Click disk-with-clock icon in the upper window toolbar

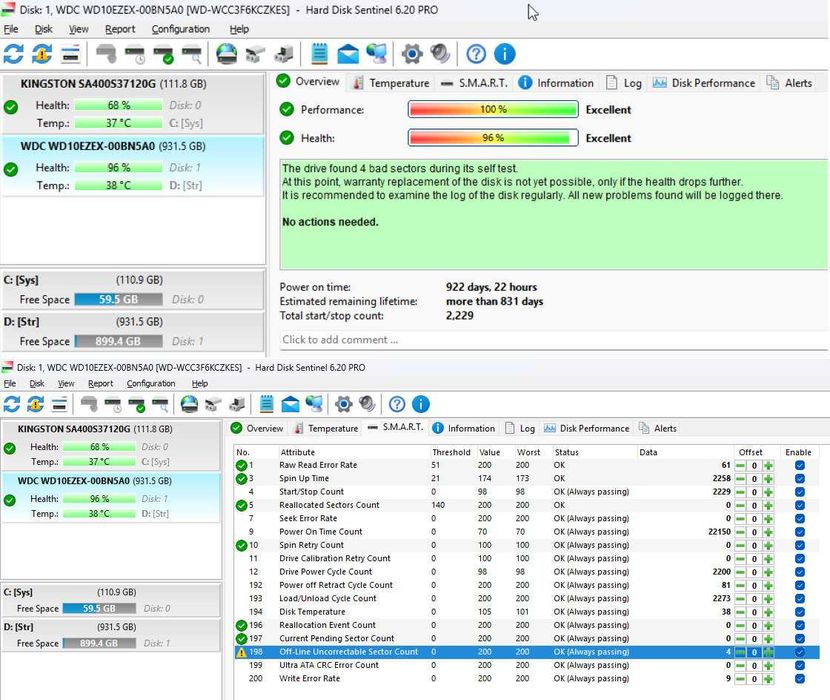(135, 54)
